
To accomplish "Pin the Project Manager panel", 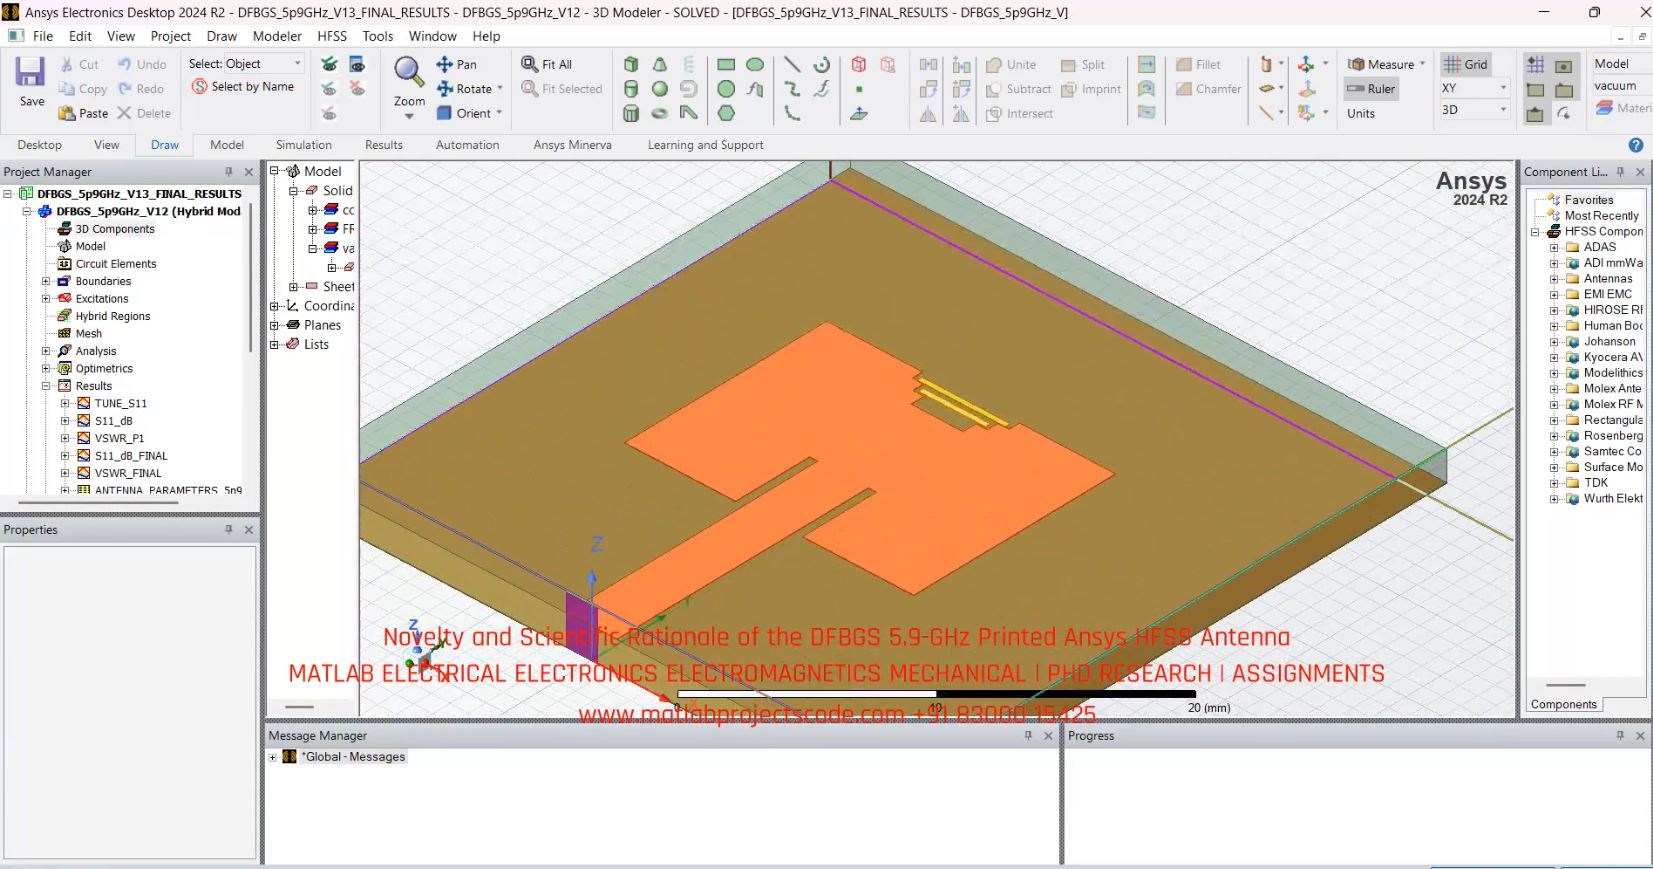I will pyautogui.click(x=229, y=172).
